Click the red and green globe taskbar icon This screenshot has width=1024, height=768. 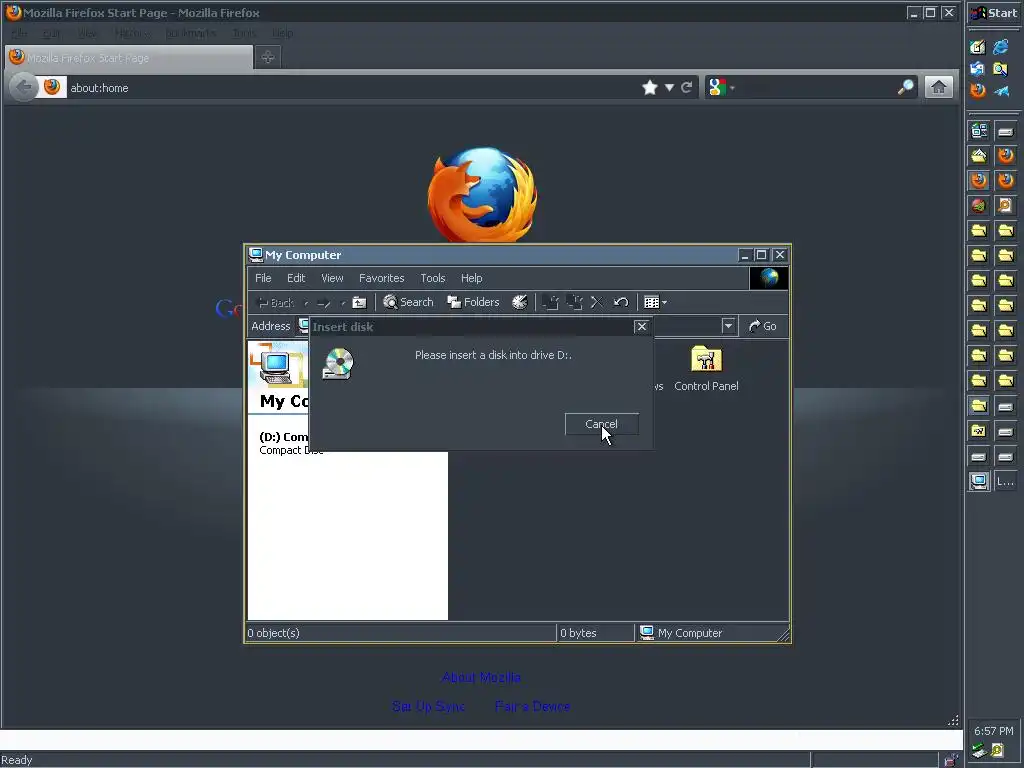(979, 206)
